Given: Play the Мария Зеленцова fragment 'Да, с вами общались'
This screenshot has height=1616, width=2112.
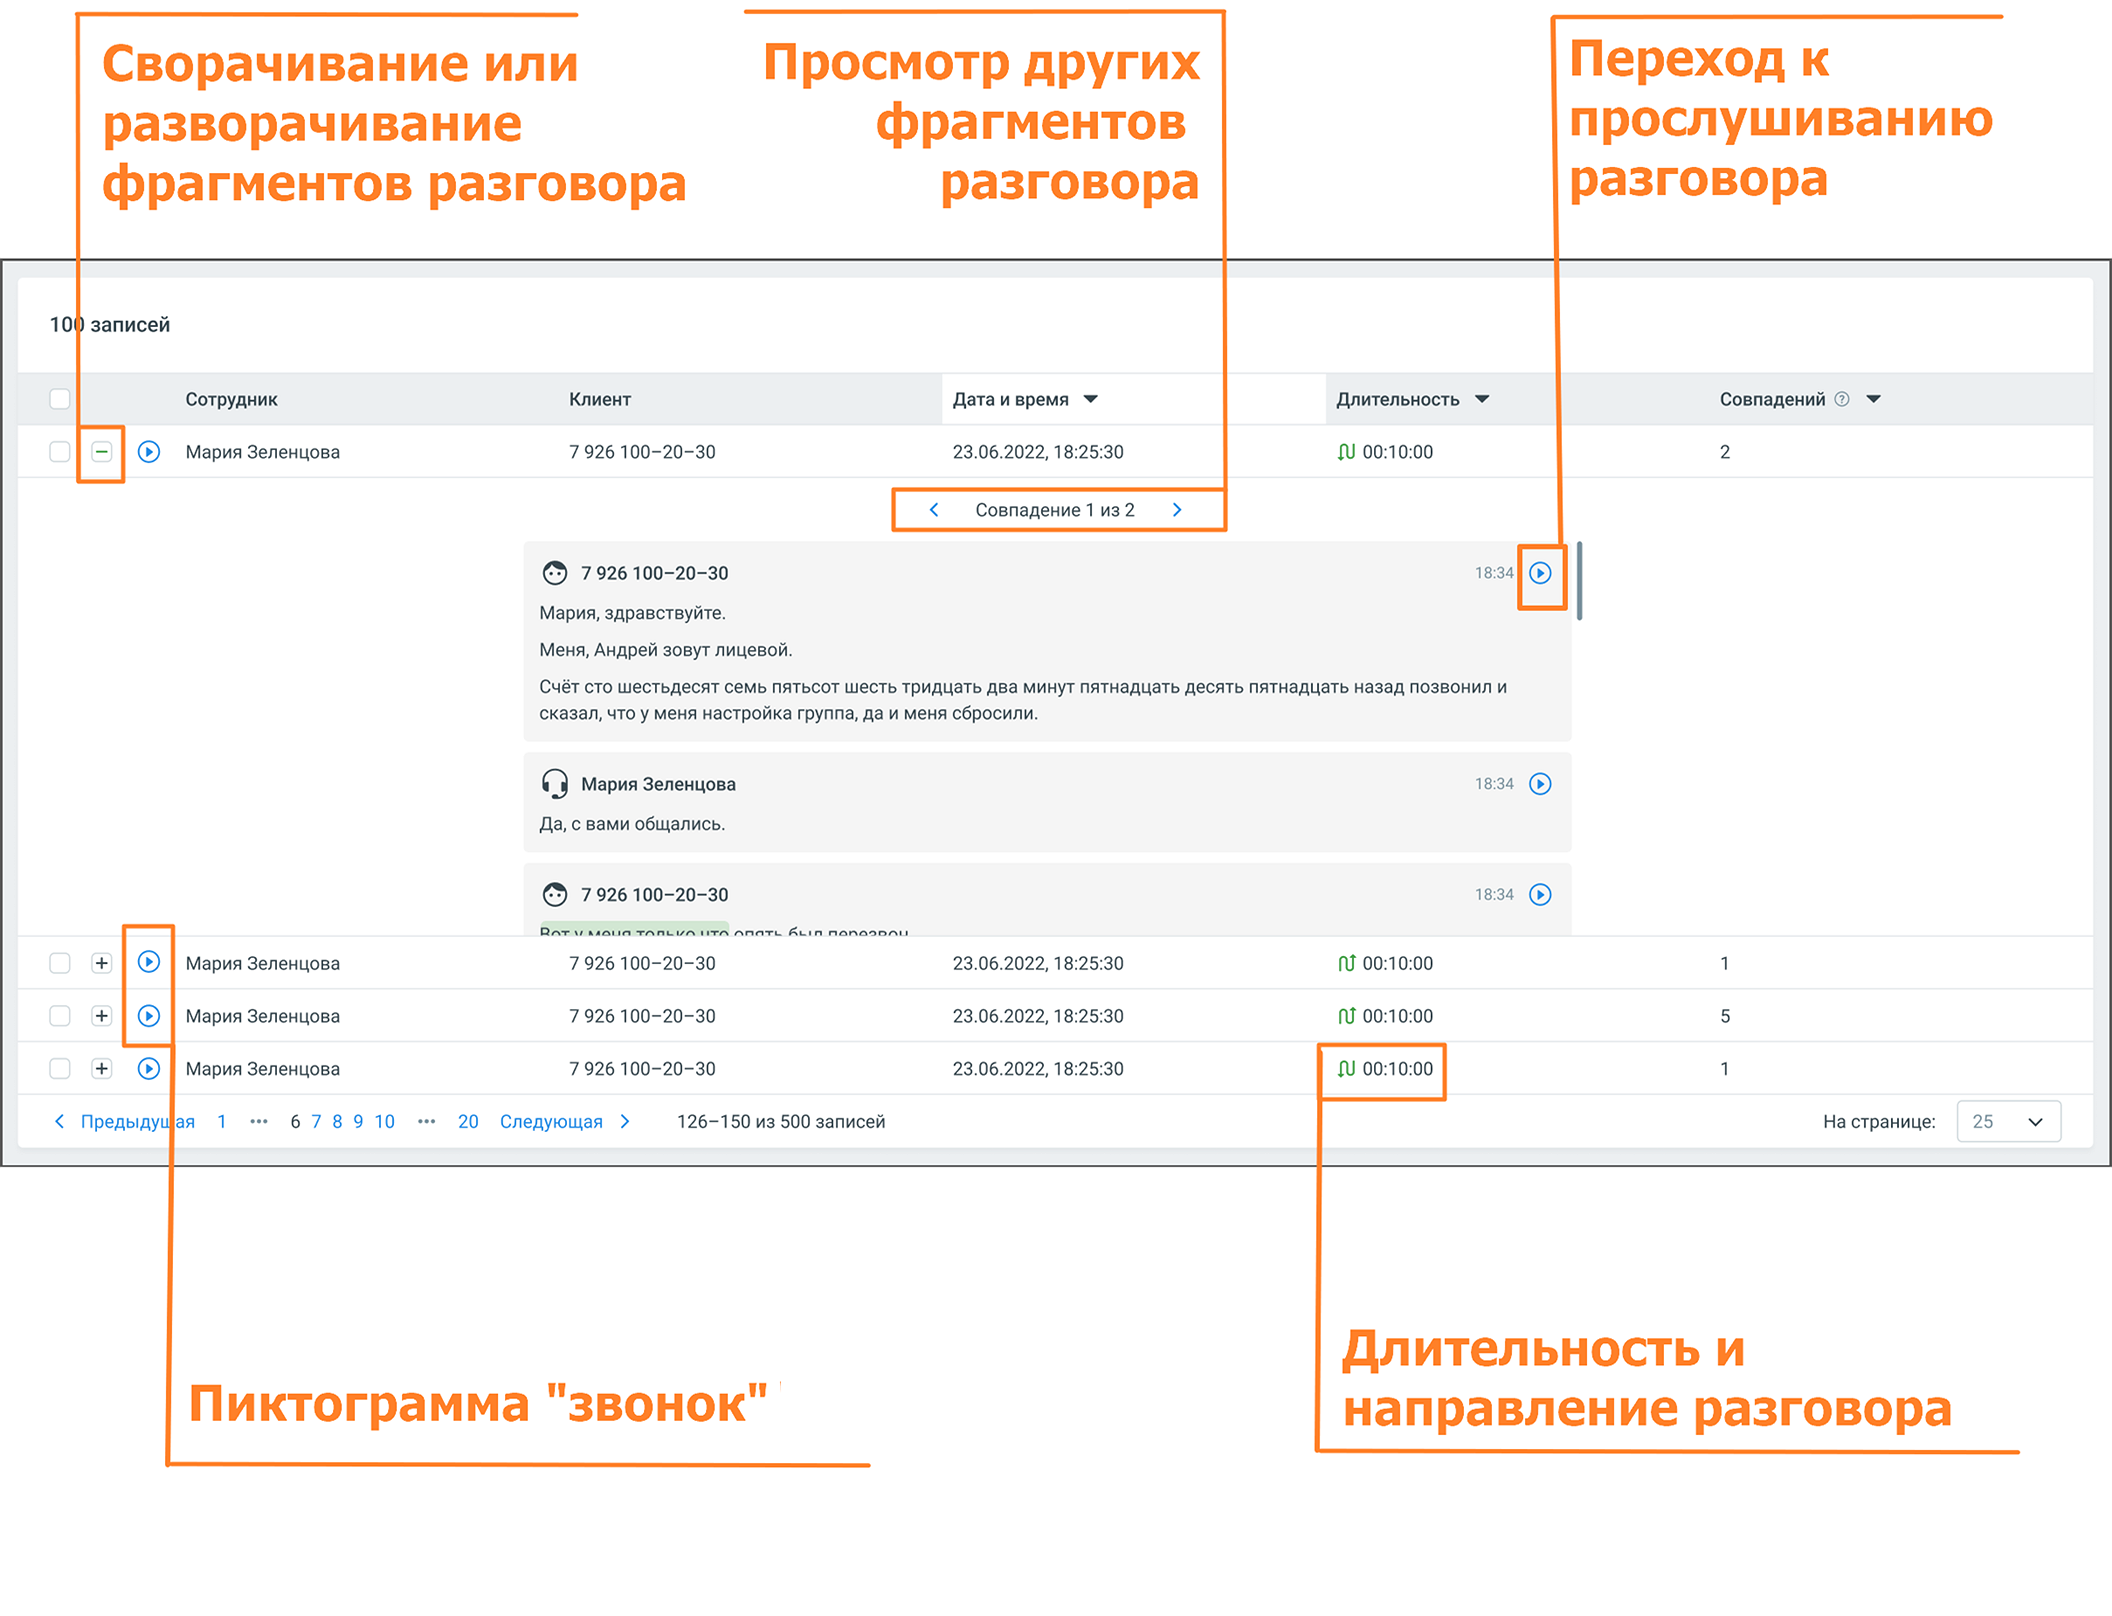Looking at the screenshot, I should point(1540,784).
